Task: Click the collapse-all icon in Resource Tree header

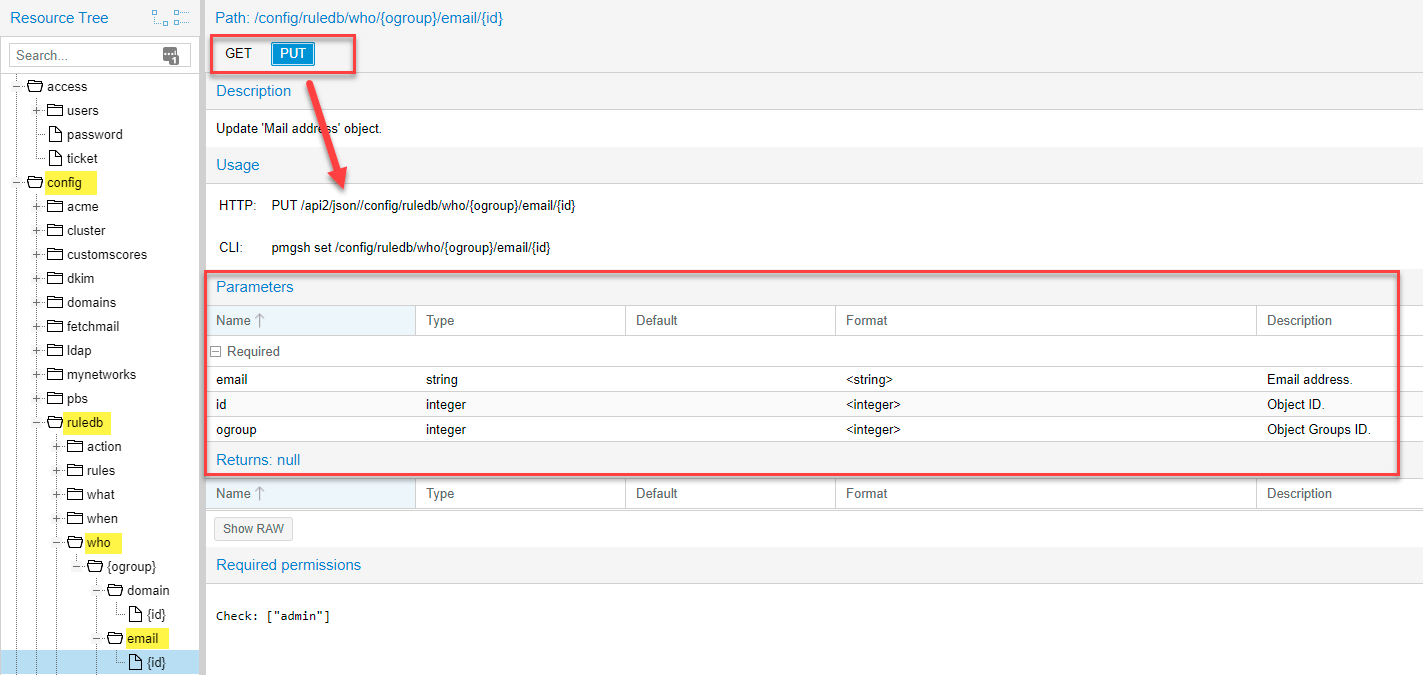Action: pyautogui.click(x=181, y=18)
